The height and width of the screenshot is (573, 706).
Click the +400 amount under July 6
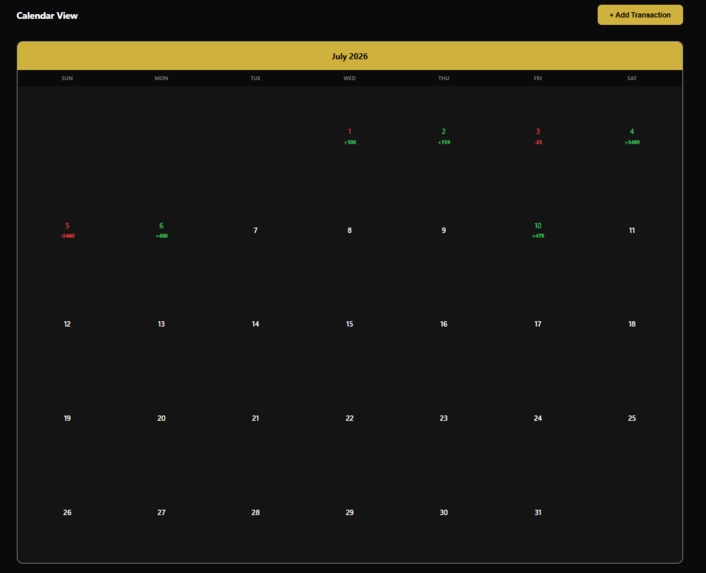pos(162,236)
